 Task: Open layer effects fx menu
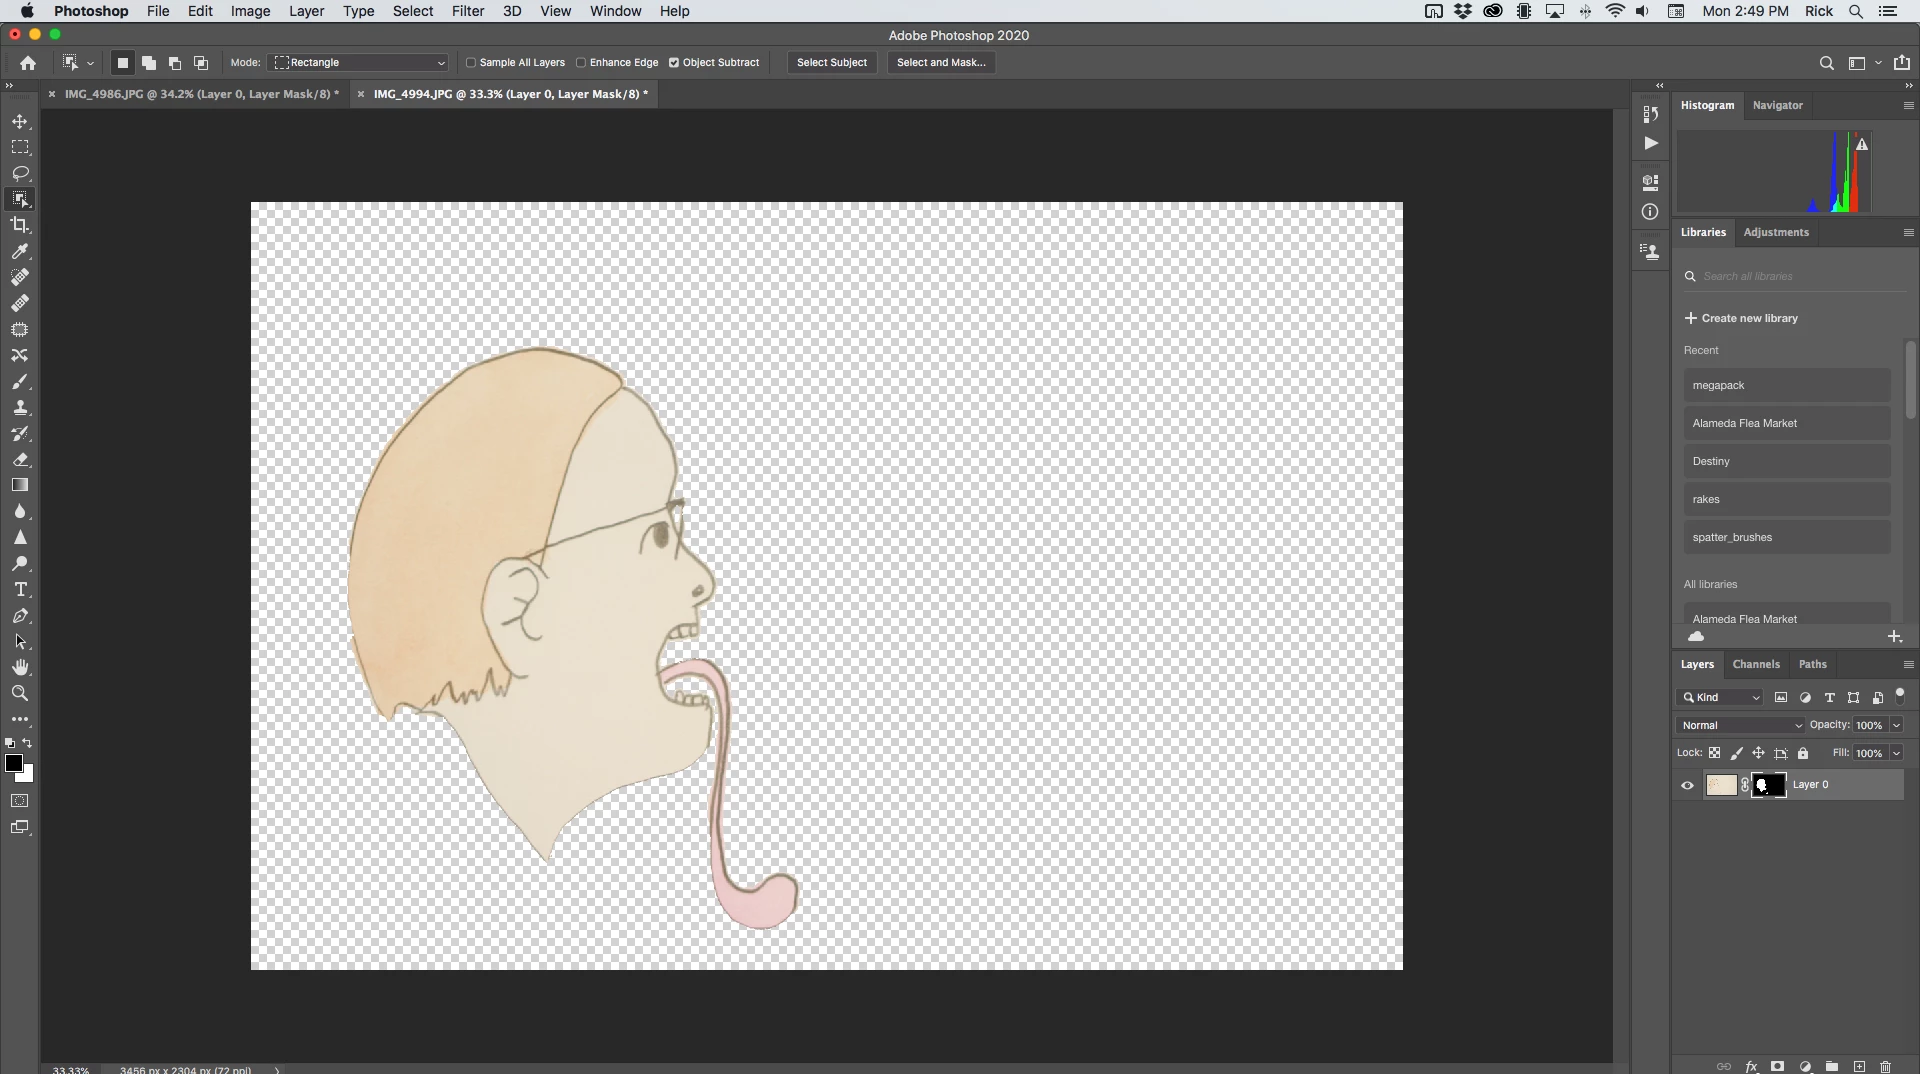click(1751, 1066)
